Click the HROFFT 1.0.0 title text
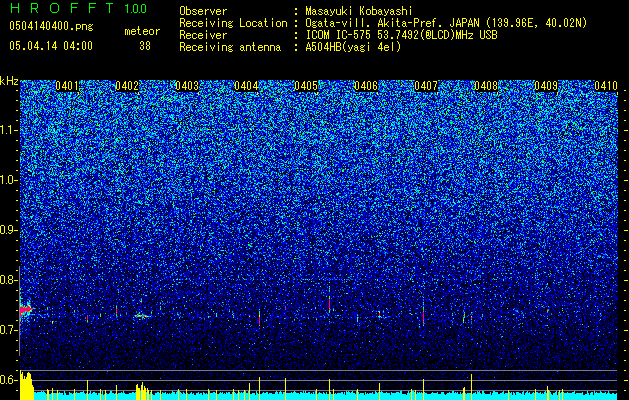 [x=78, y=8]
